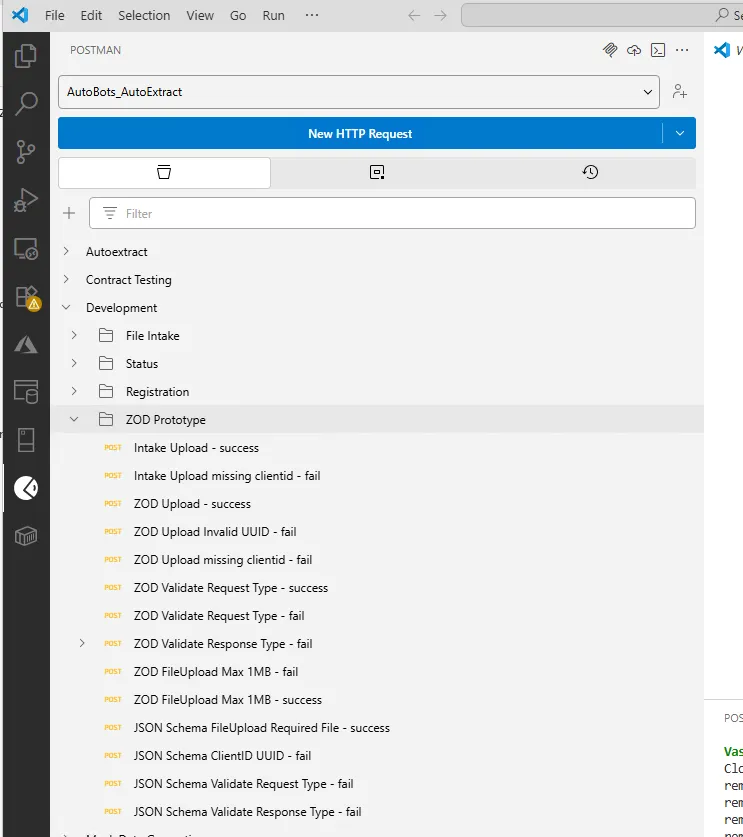Collapse the Development collection
743x837 pixels.
66,307
